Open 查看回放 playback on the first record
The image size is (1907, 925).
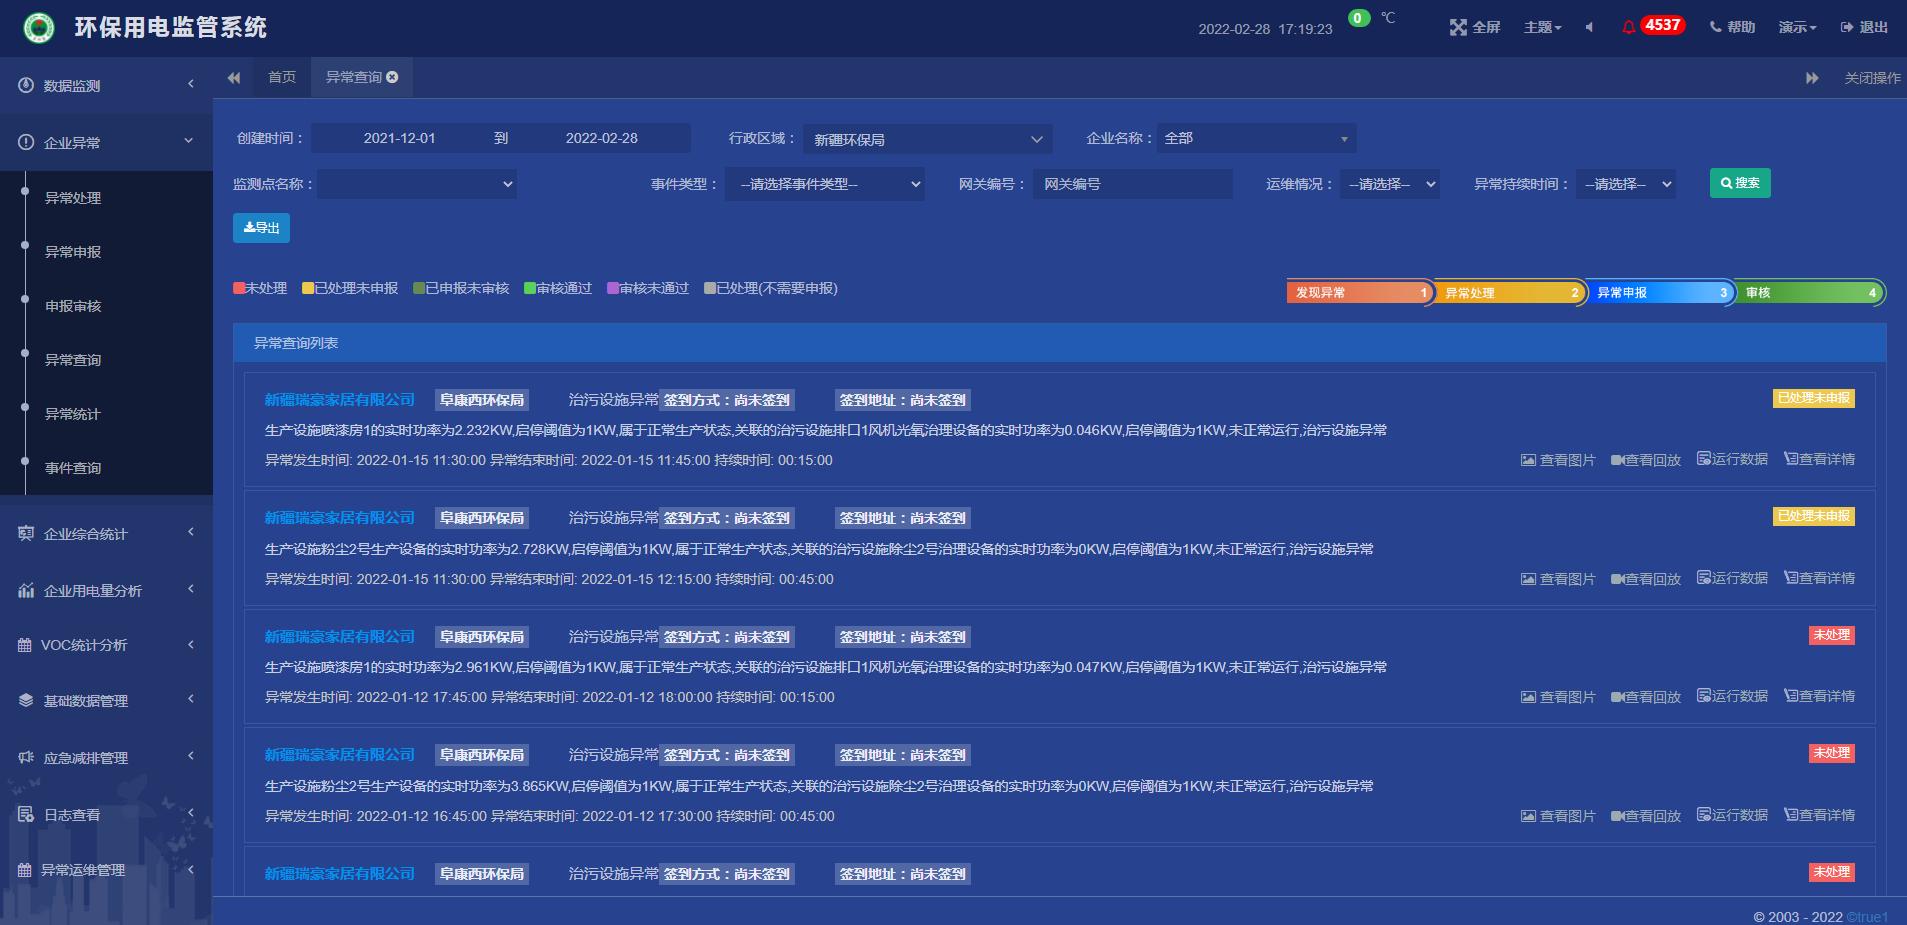[x=1646, y=459]
